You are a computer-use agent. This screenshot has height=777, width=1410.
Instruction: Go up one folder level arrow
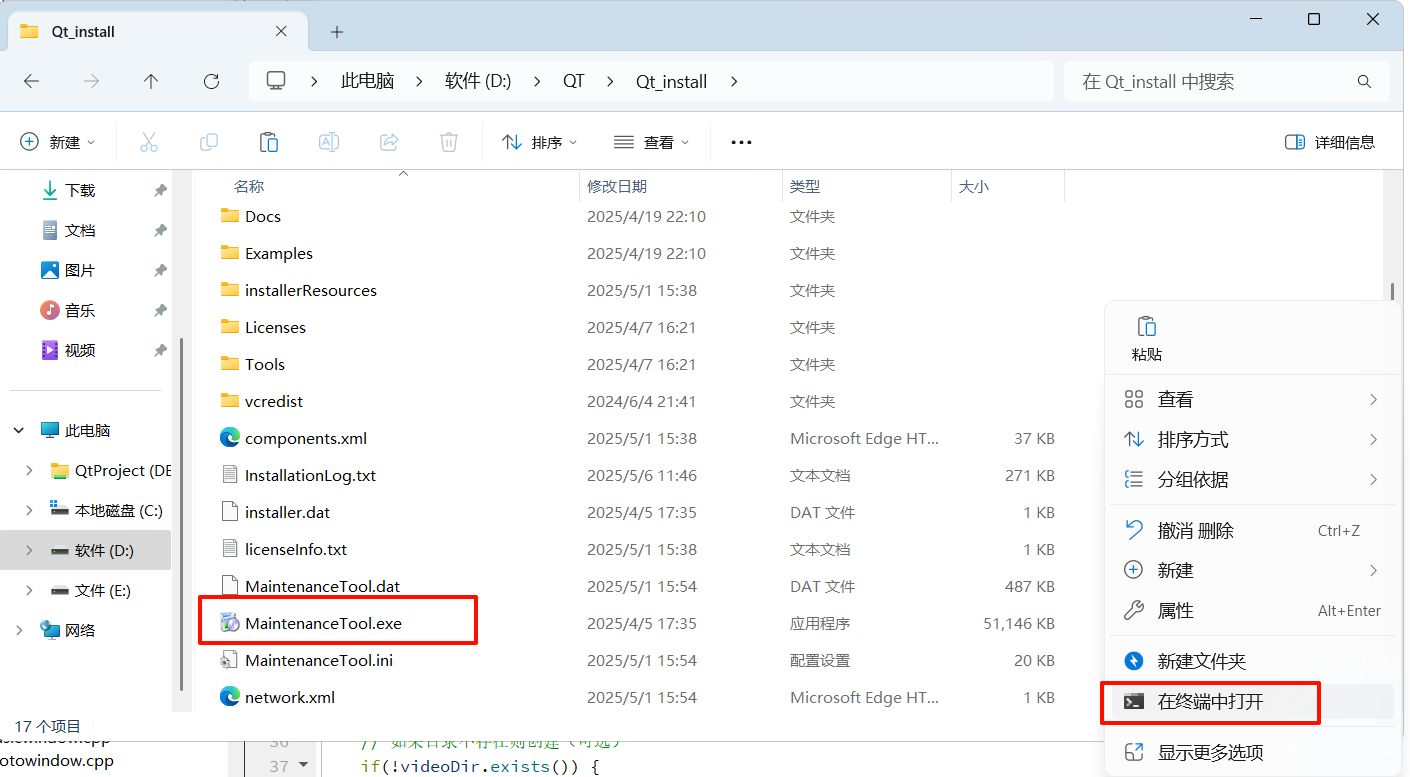(x=151, y=81)
